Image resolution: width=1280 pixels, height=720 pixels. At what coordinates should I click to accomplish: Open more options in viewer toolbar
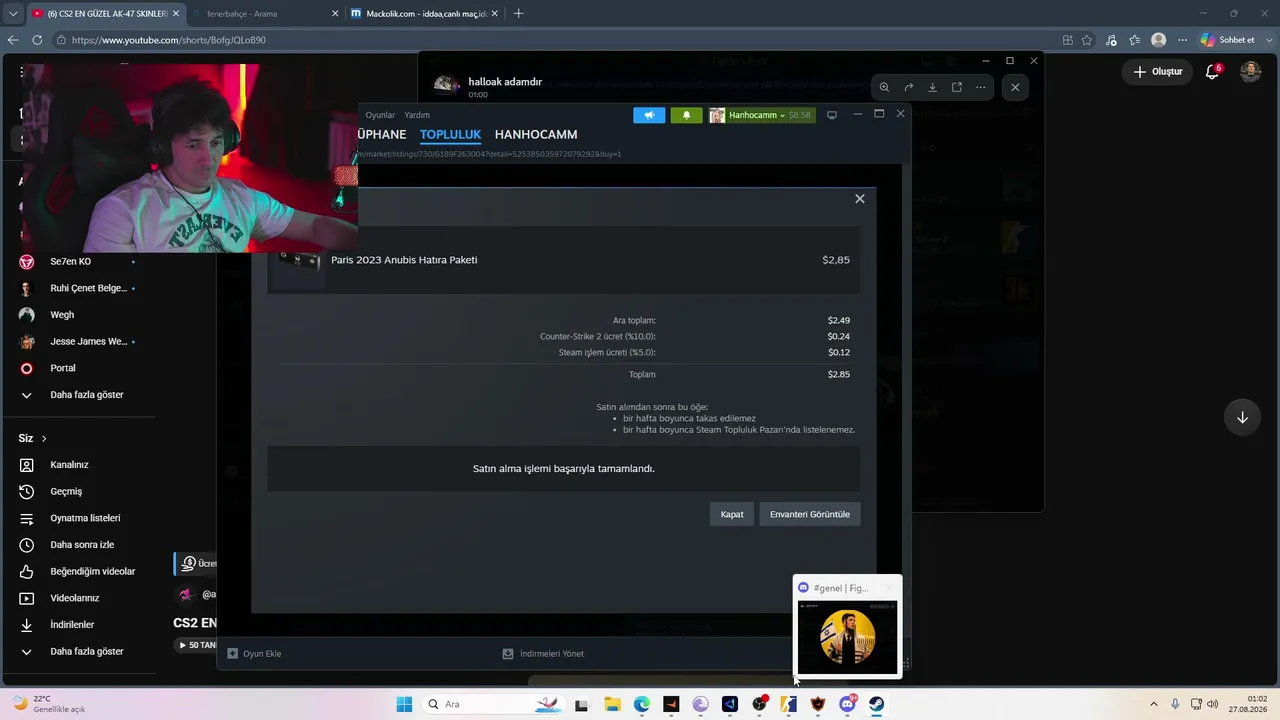click(980, 87)
